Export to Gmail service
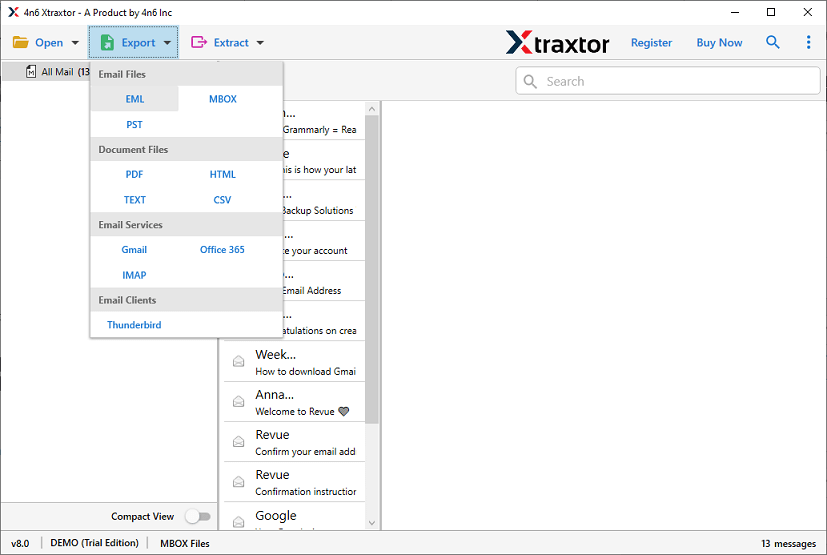This screenshot has height=555, width=827. click(134, 250)
